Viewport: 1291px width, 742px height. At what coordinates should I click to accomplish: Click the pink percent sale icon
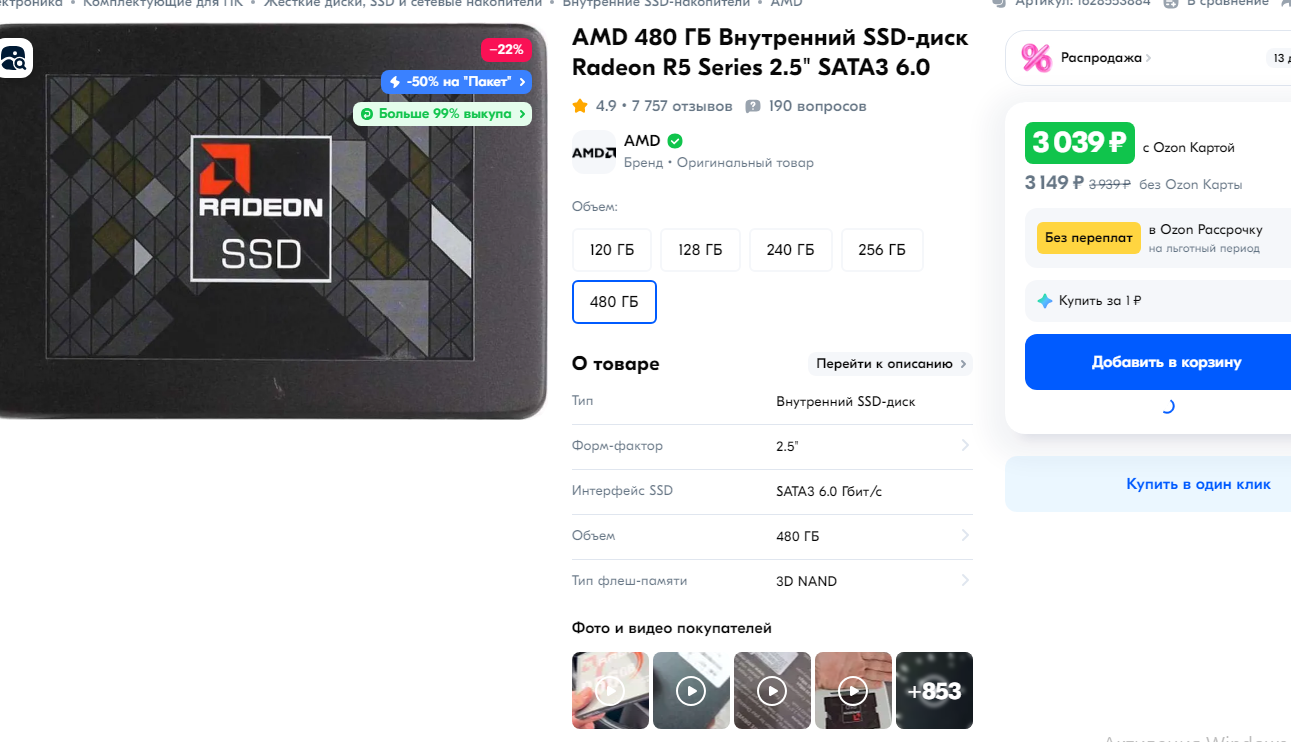coord(1036,58)
